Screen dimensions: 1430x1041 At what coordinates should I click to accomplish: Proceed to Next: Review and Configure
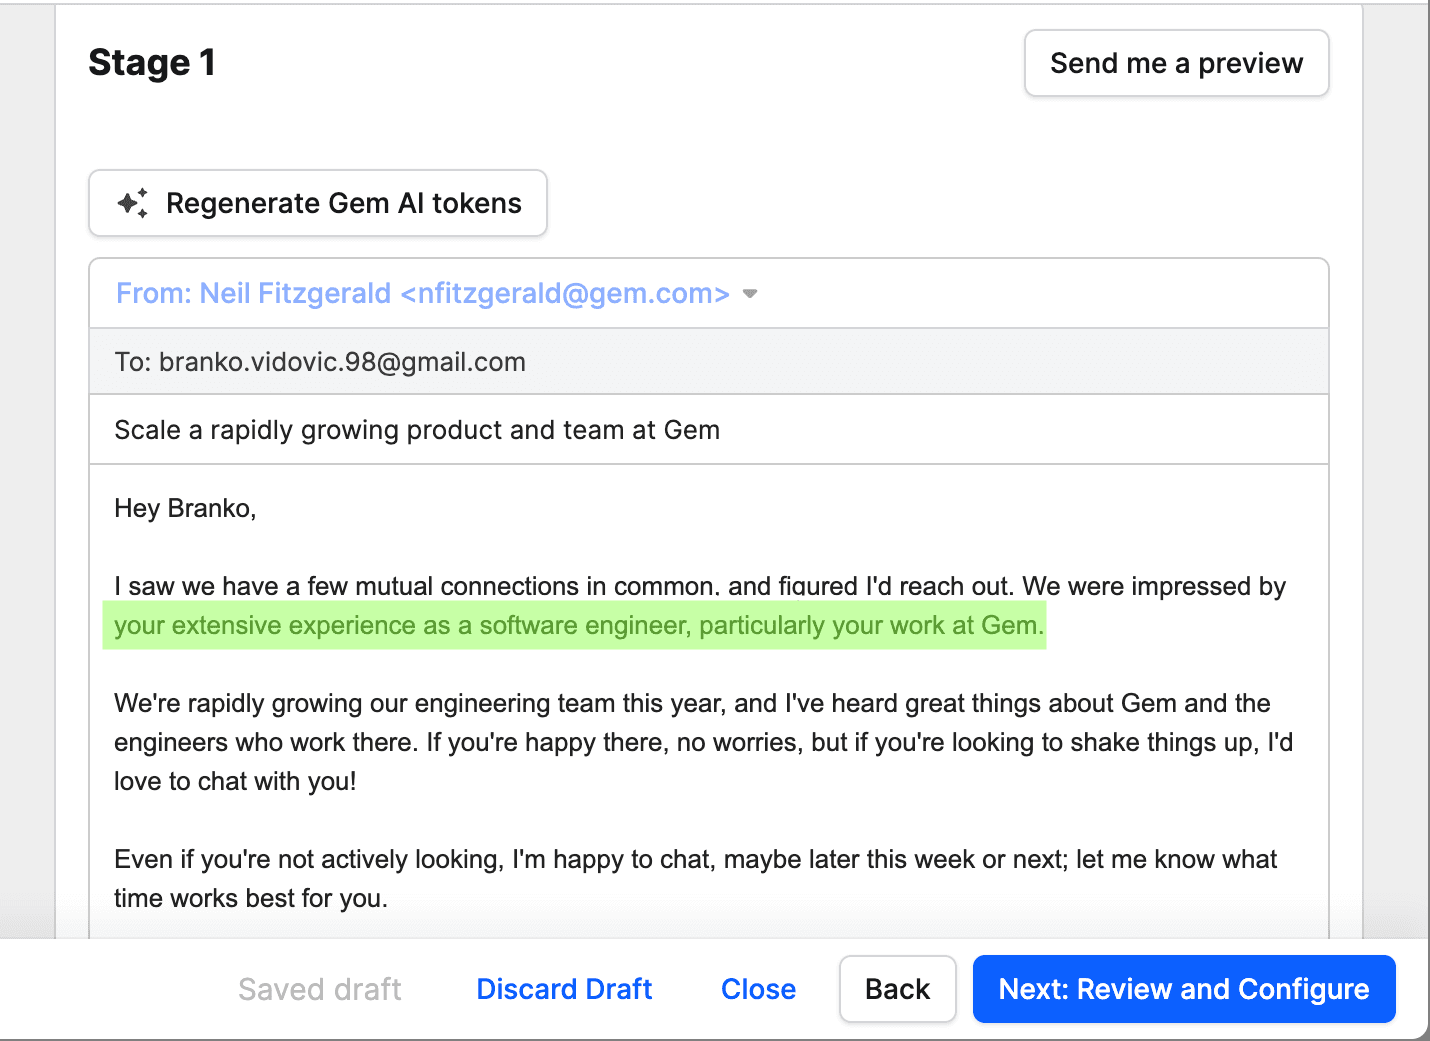(x=1183, y=989)
